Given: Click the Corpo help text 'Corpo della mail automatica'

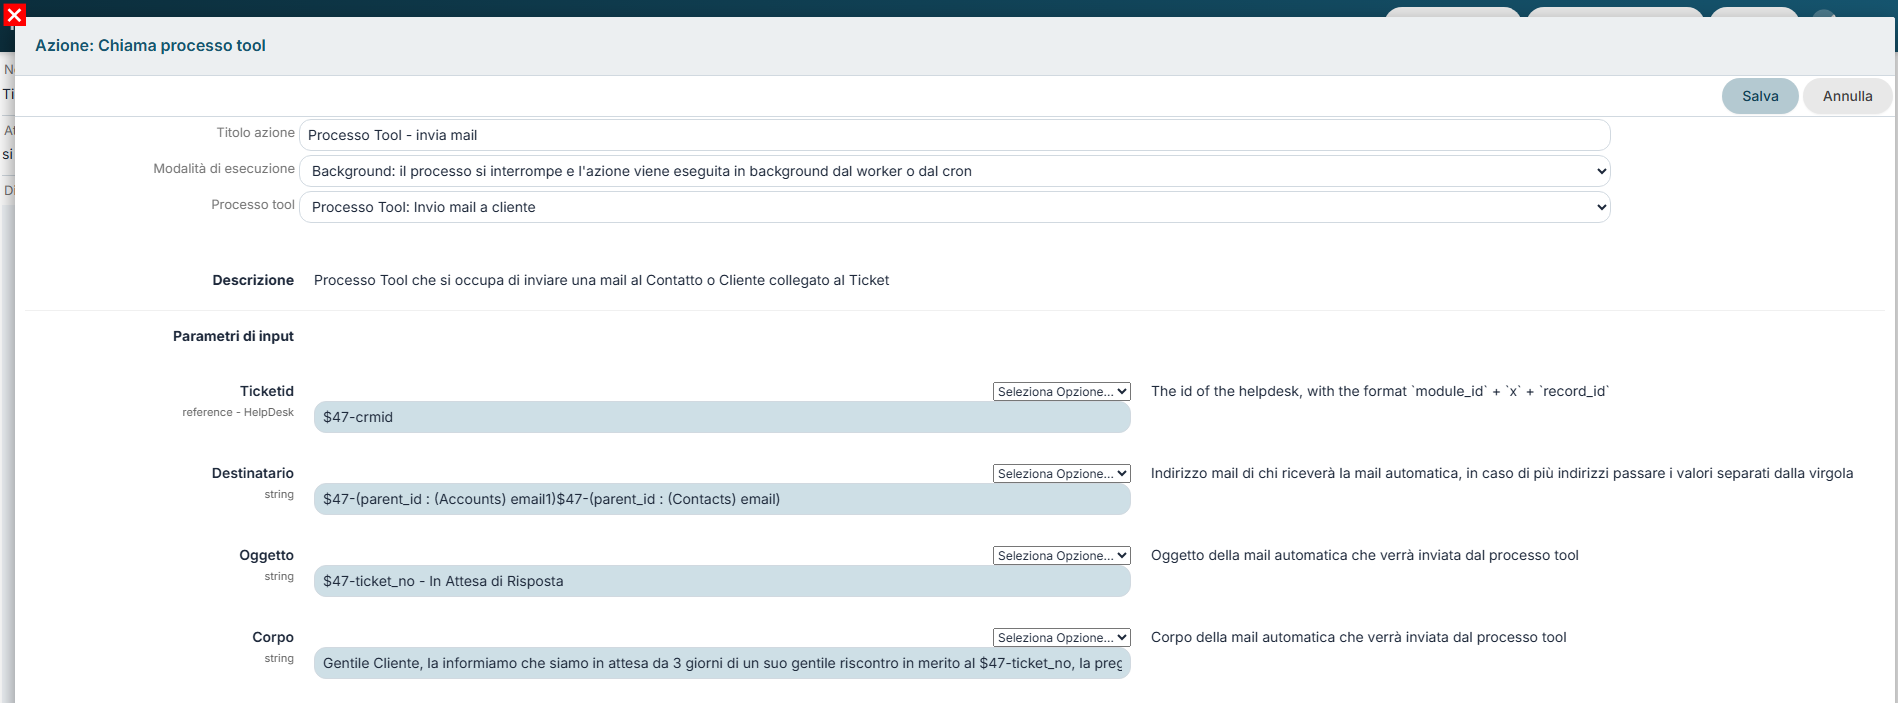Looking at the screenshot, I should pyautogui.click(x=1359, y=637).
